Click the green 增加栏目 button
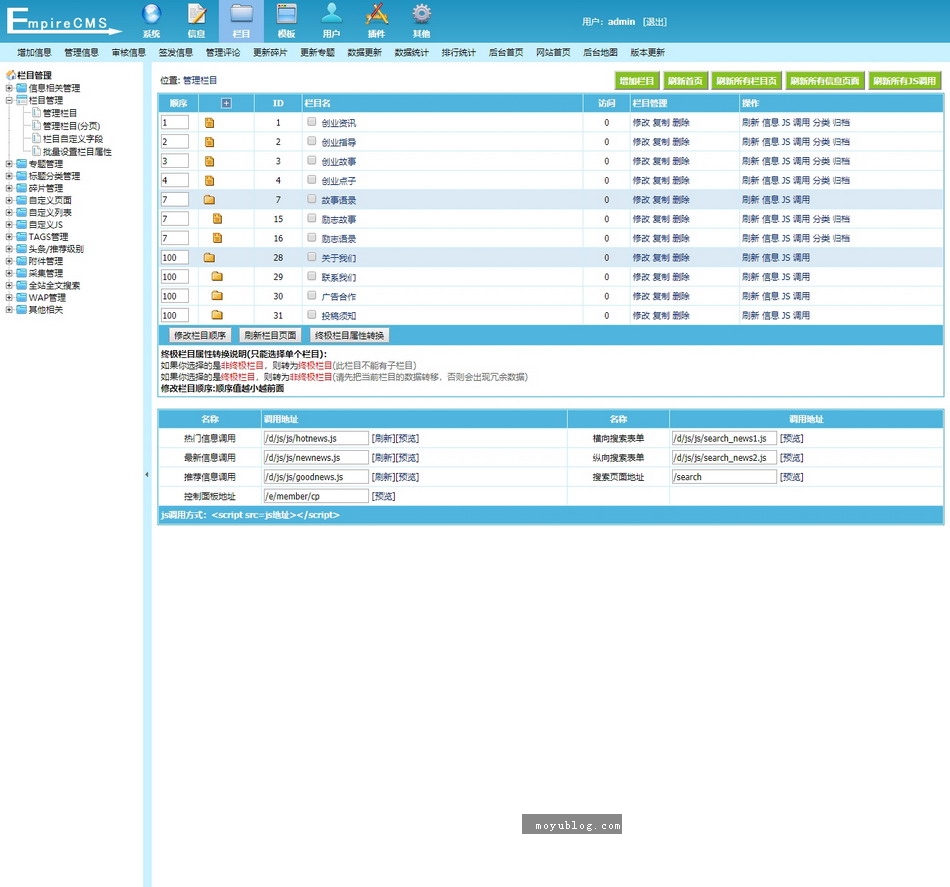Viewport: 950px width, 887px height. 637,81
